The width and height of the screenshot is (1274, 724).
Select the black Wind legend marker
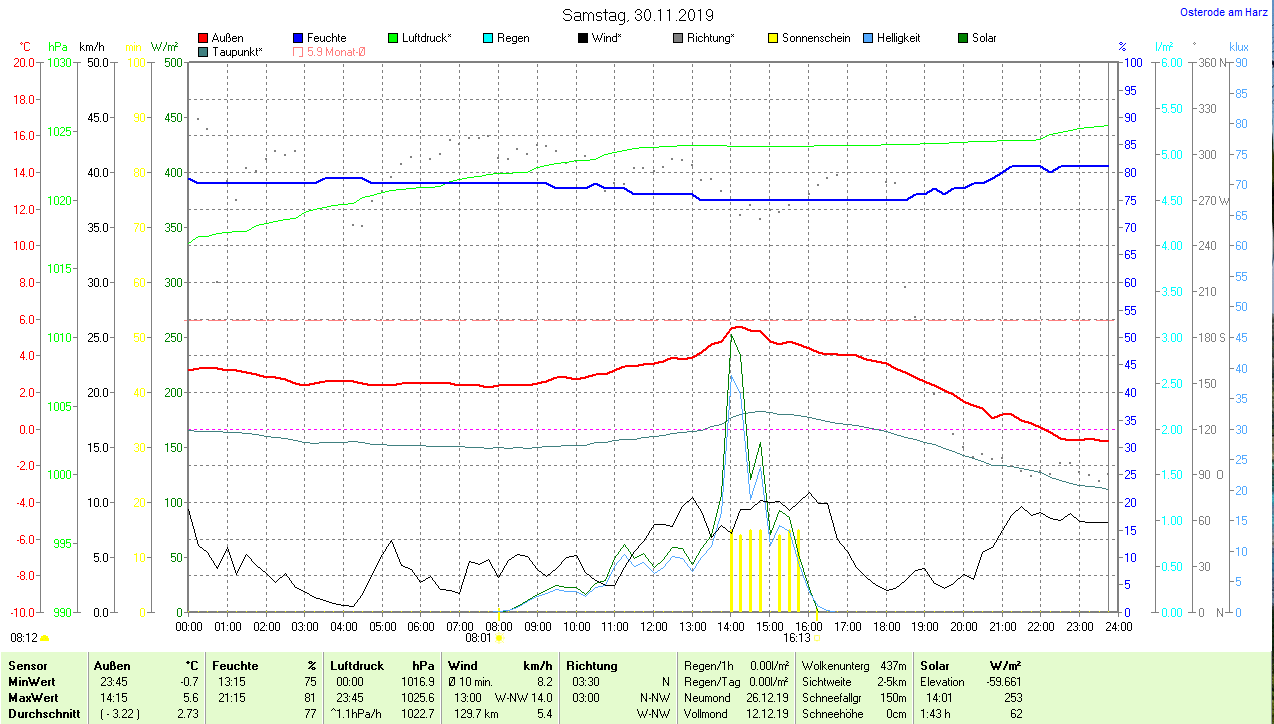[583, 38]
